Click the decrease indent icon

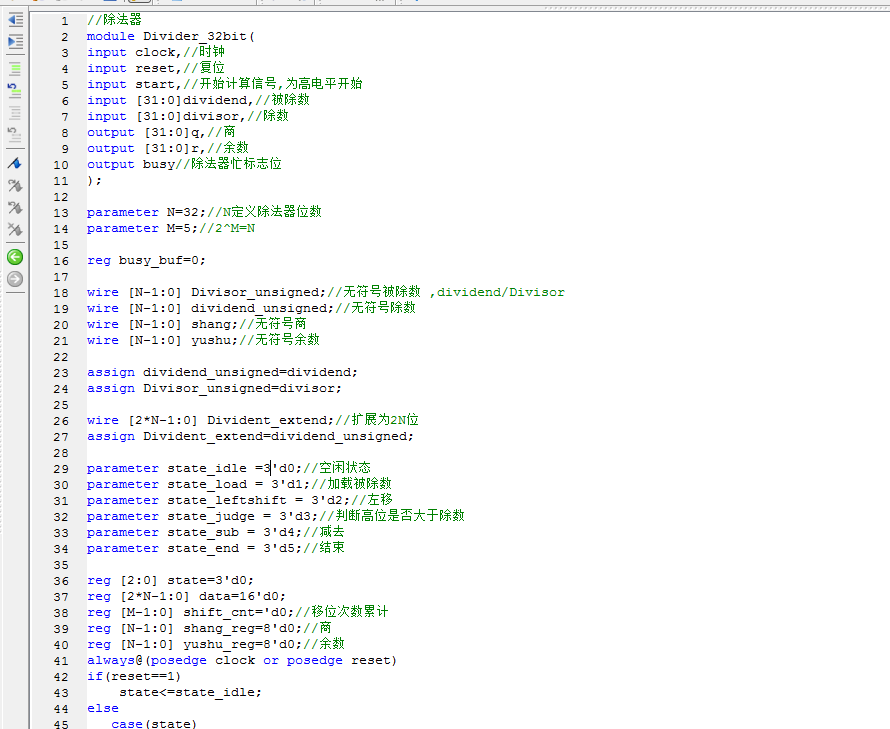pos(15,20)
